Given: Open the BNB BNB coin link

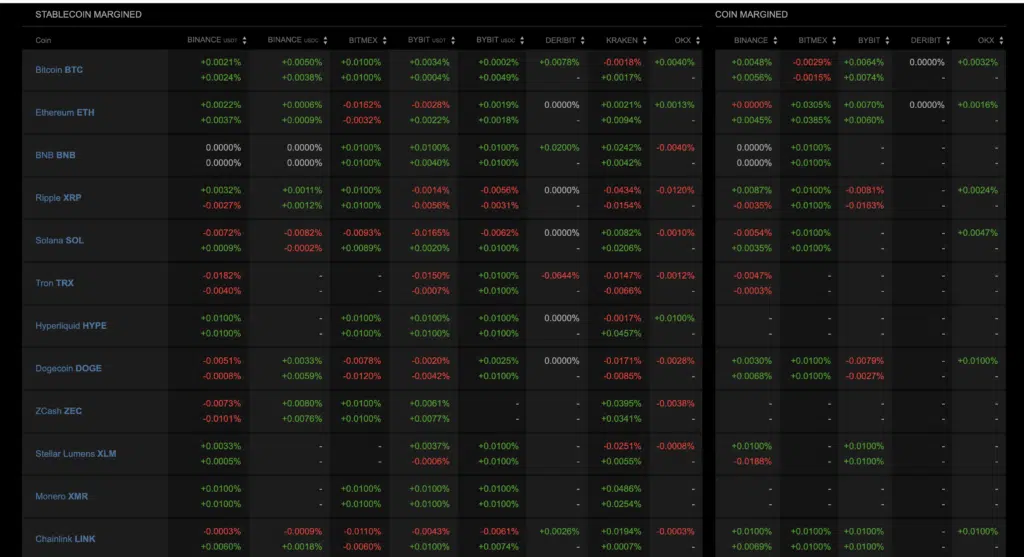Looking at the screenshot, I should pyautogui.click(x=56, y=155).
